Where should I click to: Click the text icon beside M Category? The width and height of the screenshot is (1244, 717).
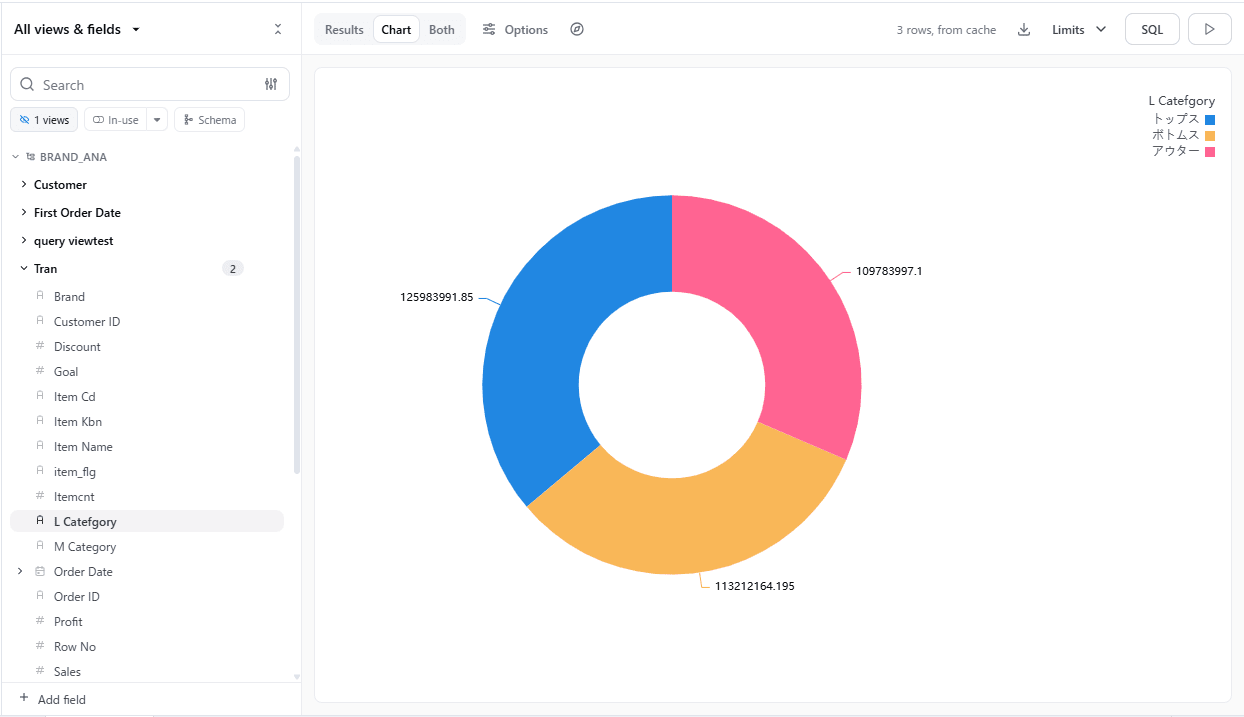tap(40, 546)
